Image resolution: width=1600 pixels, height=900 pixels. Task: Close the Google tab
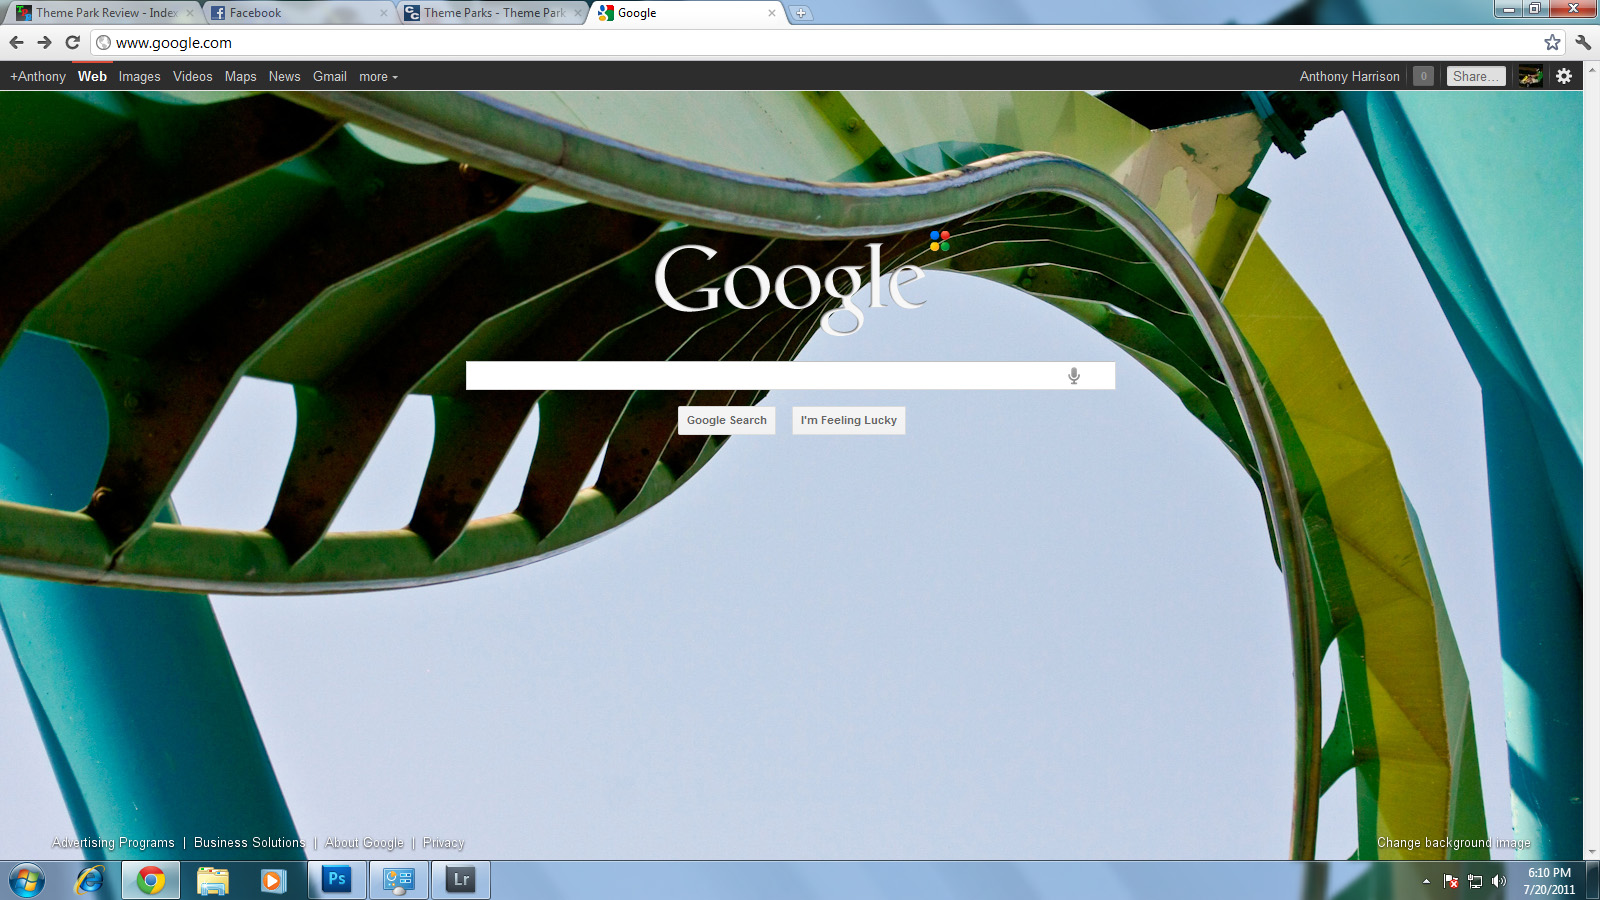tap(771, 13)
